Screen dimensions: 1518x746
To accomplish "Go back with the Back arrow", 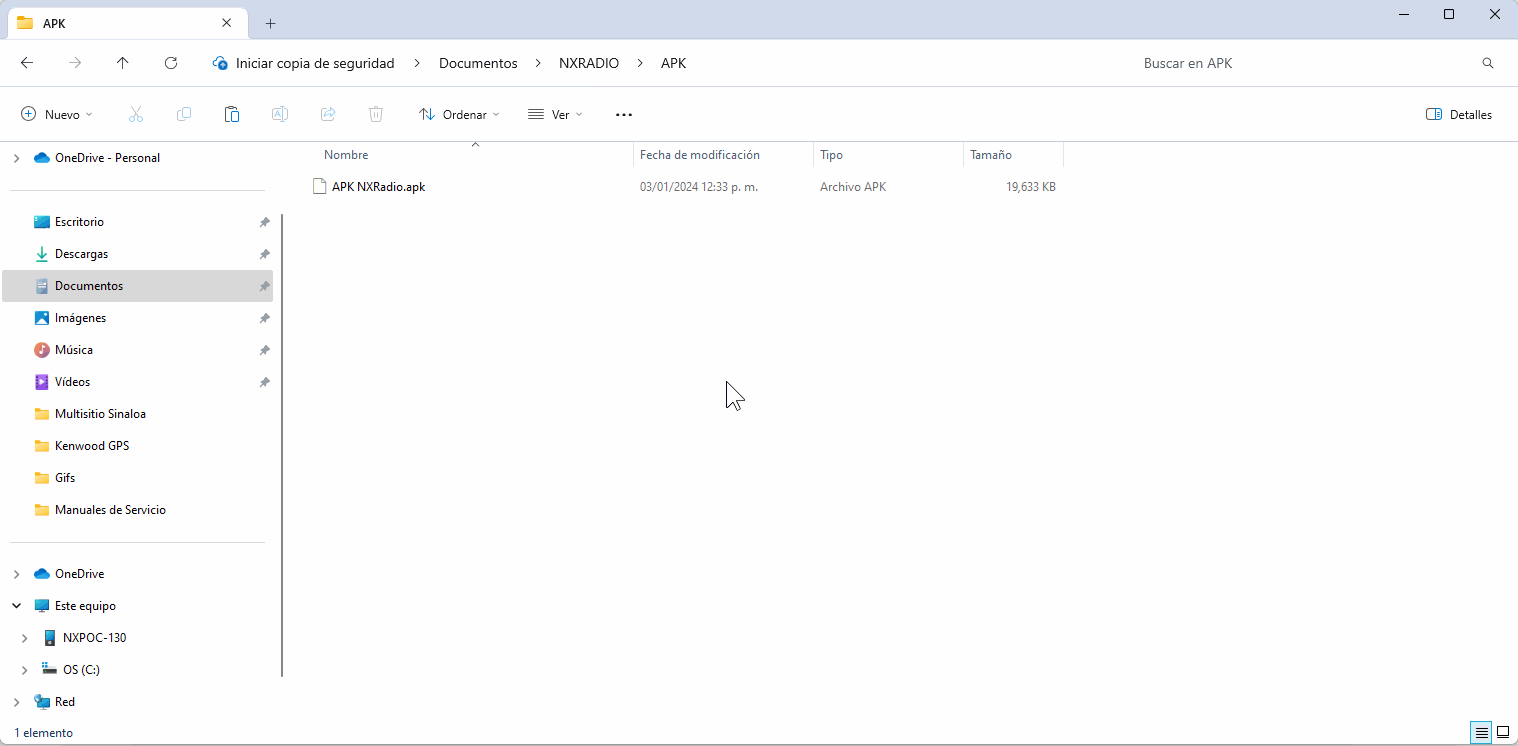I will 27,63.
